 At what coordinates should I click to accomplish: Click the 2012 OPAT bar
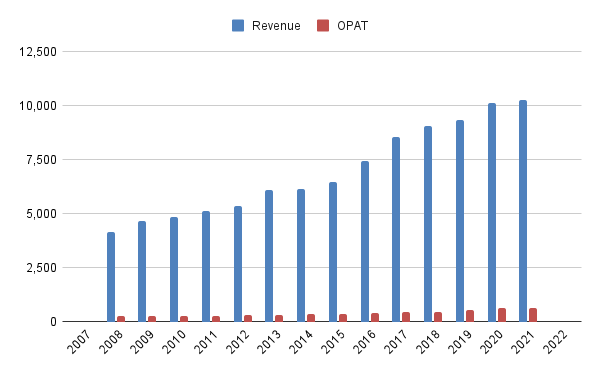click(248, 319)
